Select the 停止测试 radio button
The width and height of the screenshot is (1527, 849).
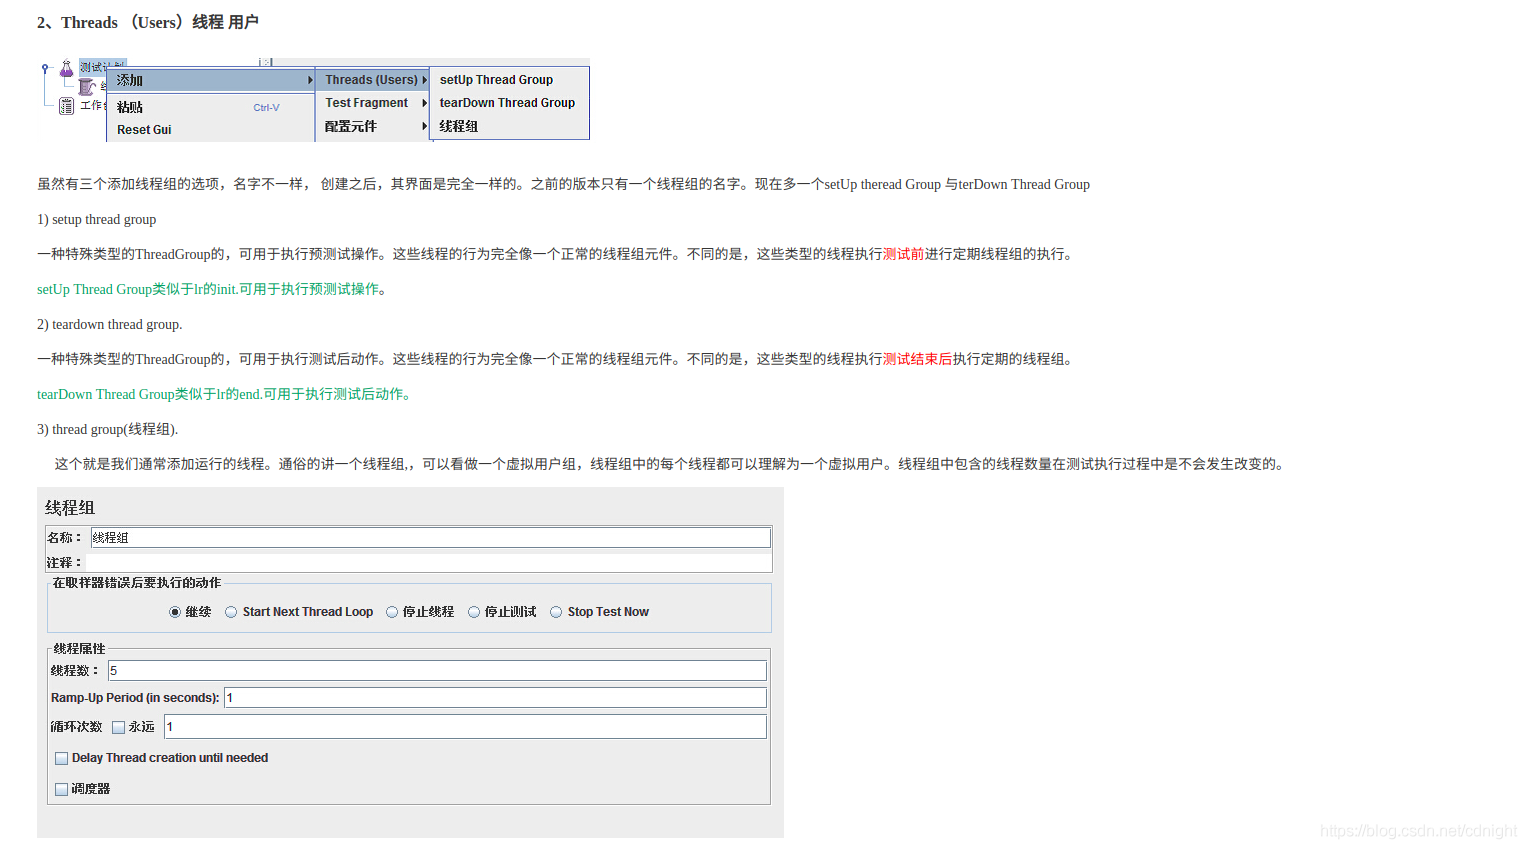click(x=474, y=612)
